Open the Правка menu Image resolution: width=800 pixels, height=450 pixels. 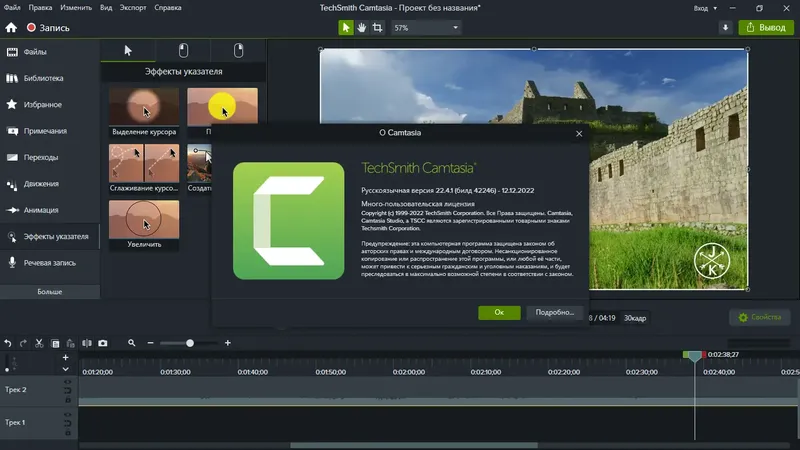click(x=40, y=8)
